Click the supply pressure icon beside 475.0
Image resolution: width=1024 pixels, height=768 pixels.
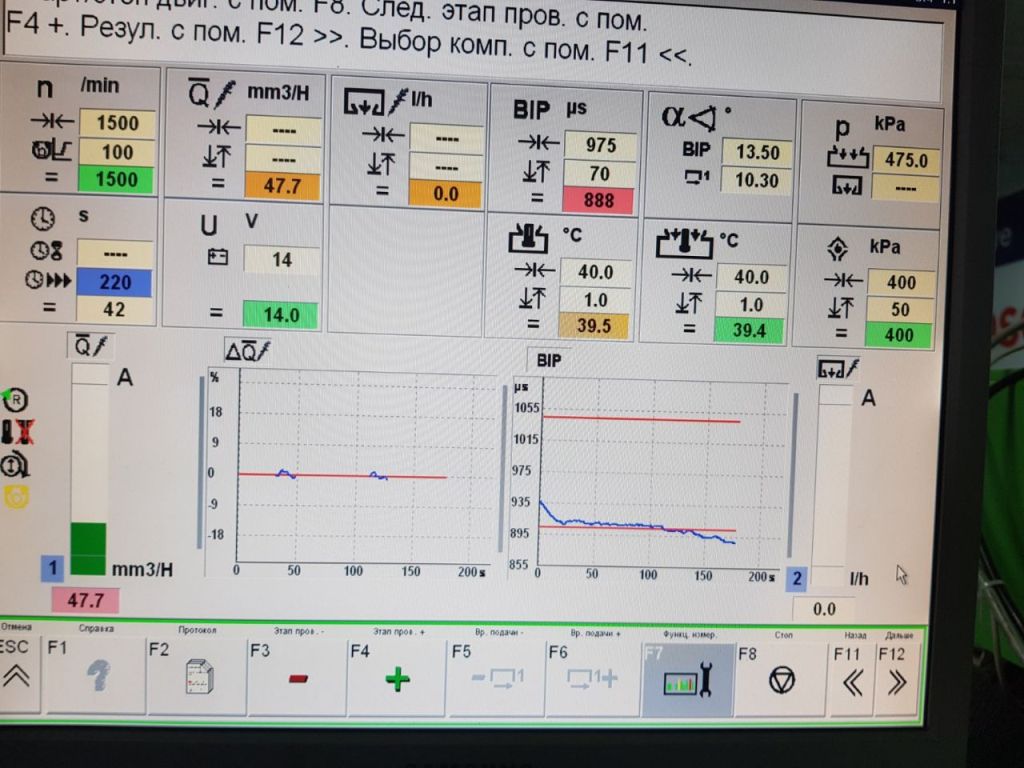(x=848, y=158)
